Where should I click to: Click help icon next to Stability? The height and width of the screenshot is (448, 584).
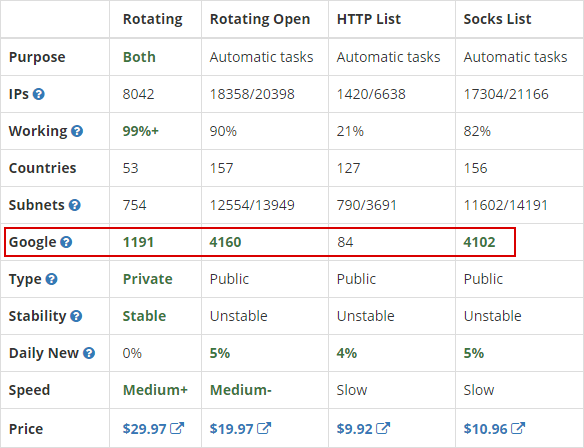76,316
